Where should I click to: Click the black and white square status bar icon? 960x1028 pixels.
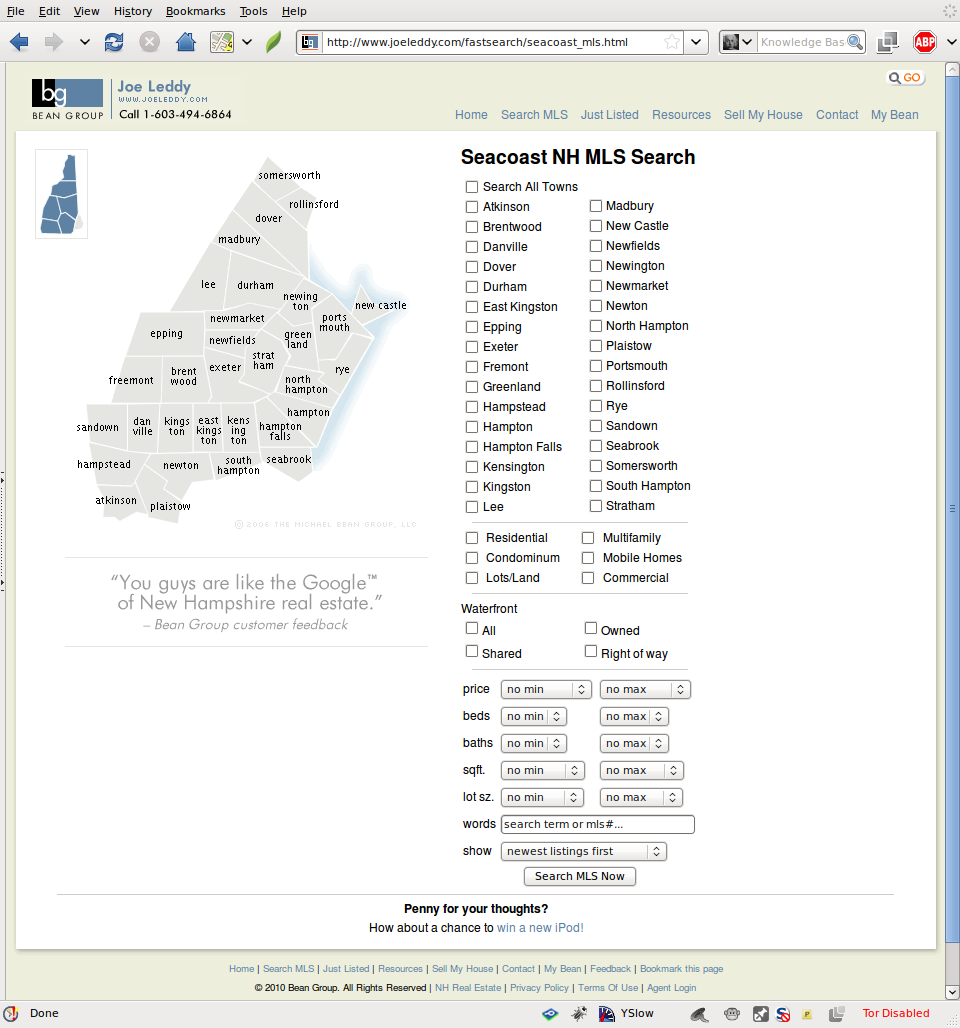(x=761, y=1014)
